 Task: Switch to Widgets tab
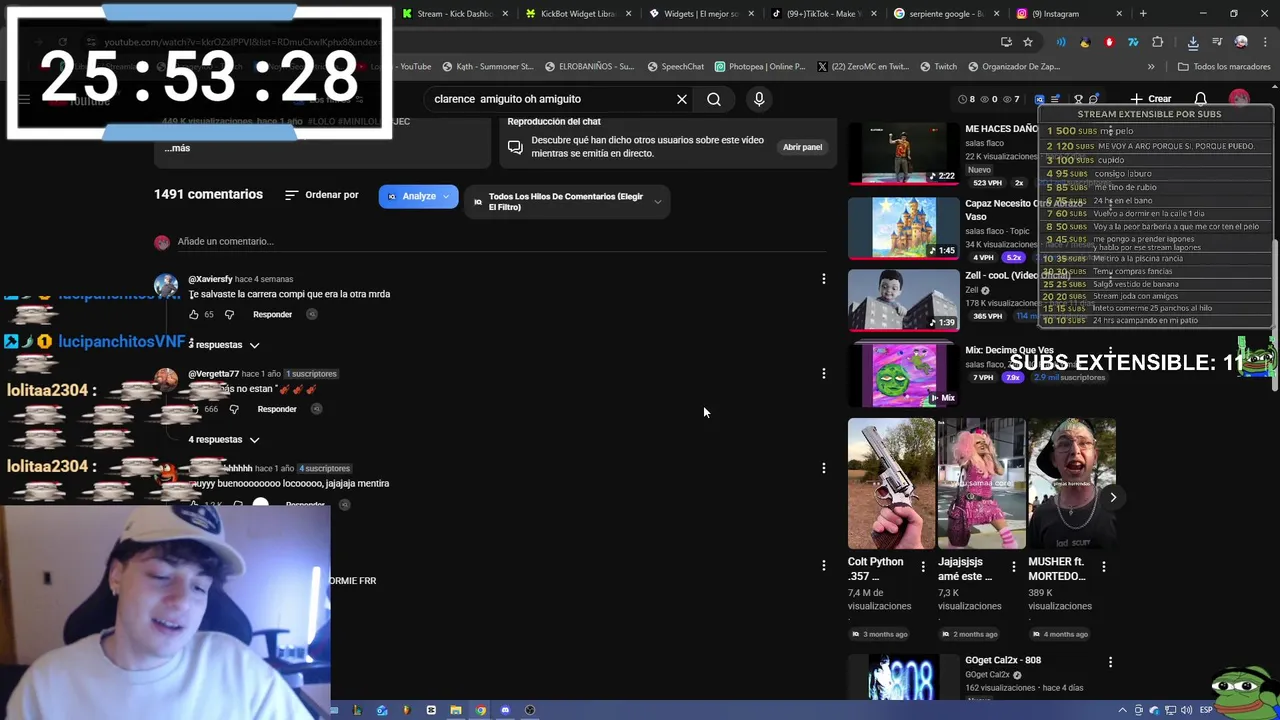700,14
